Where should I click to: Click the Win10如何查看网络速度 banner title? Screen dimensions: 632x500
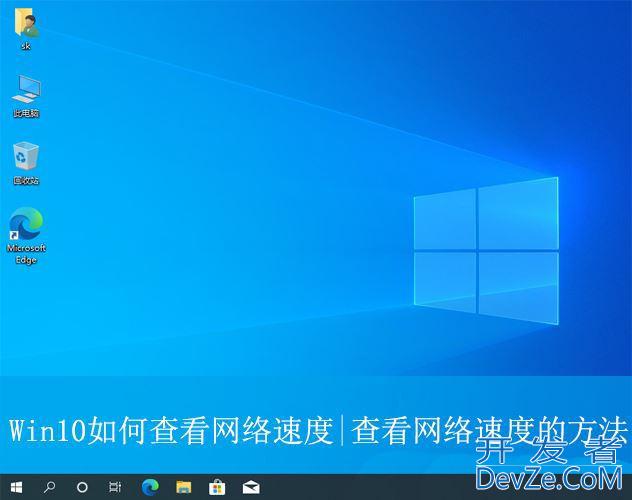[x=170, y=430]
